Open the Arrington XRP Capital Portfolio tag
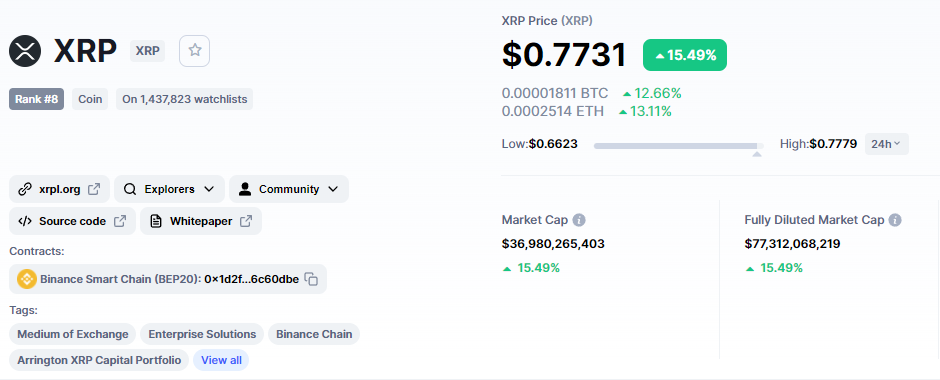The image size is (940, 380). click(x=99, y=360)
